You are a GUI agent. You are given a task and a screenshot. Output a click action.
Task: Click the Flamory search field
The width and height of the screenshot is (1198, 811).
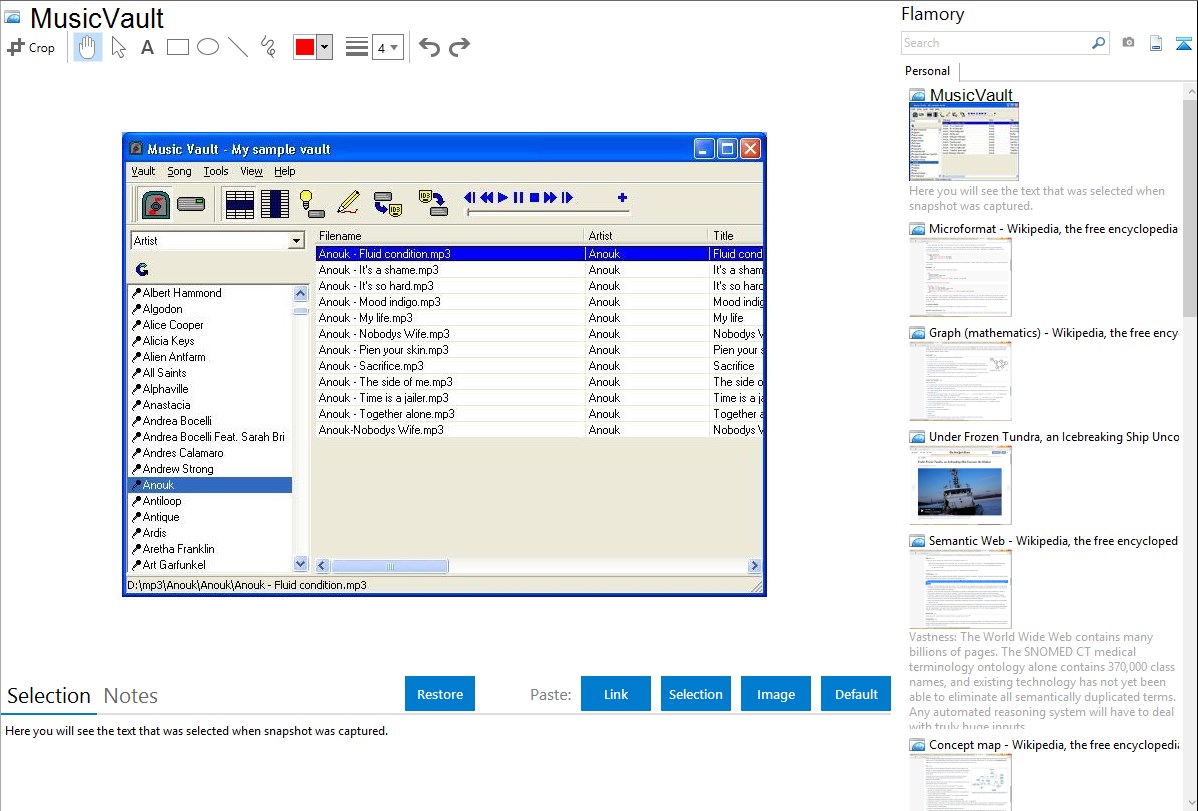click(x=995, y=43)
